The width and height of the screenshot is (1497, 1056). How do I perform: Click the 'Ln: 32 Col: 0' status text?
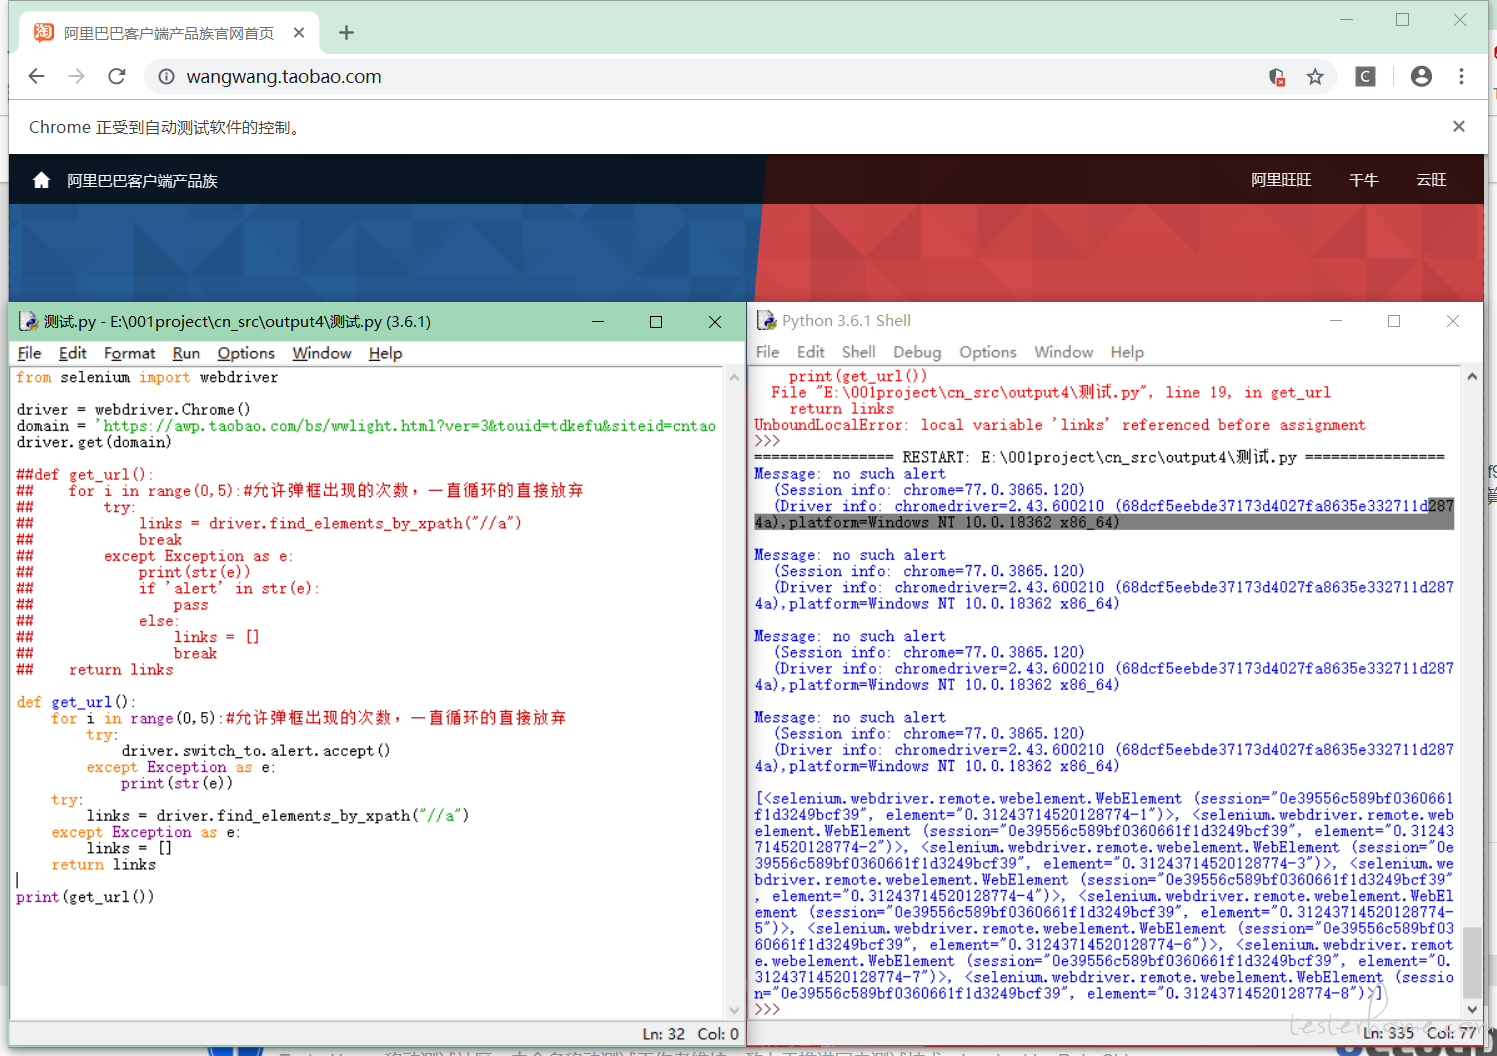(690, 1034)
